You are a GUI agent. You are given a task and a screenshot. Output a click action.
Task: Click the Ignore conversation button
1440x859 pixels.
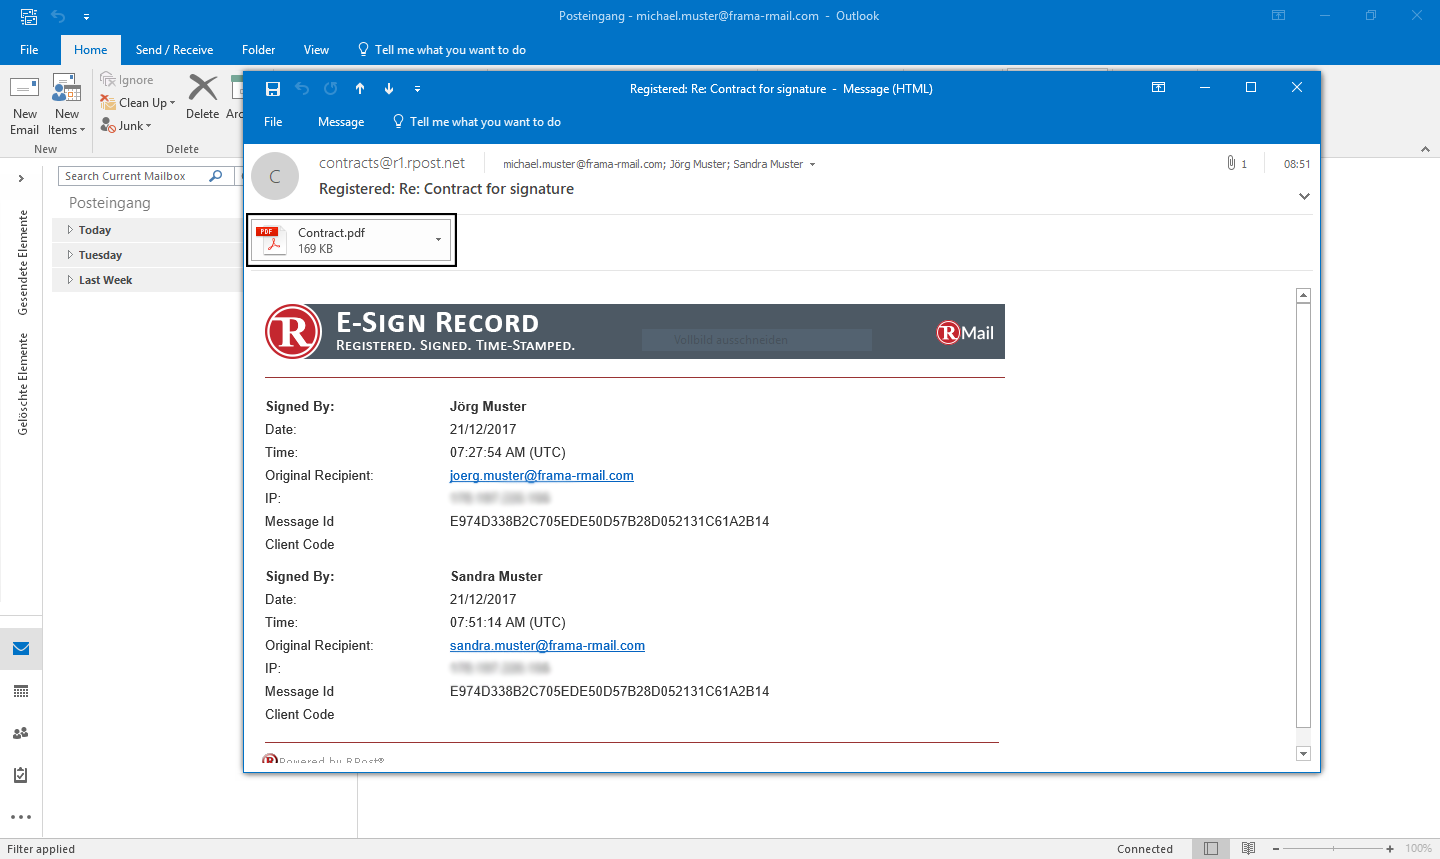(127, 80)
